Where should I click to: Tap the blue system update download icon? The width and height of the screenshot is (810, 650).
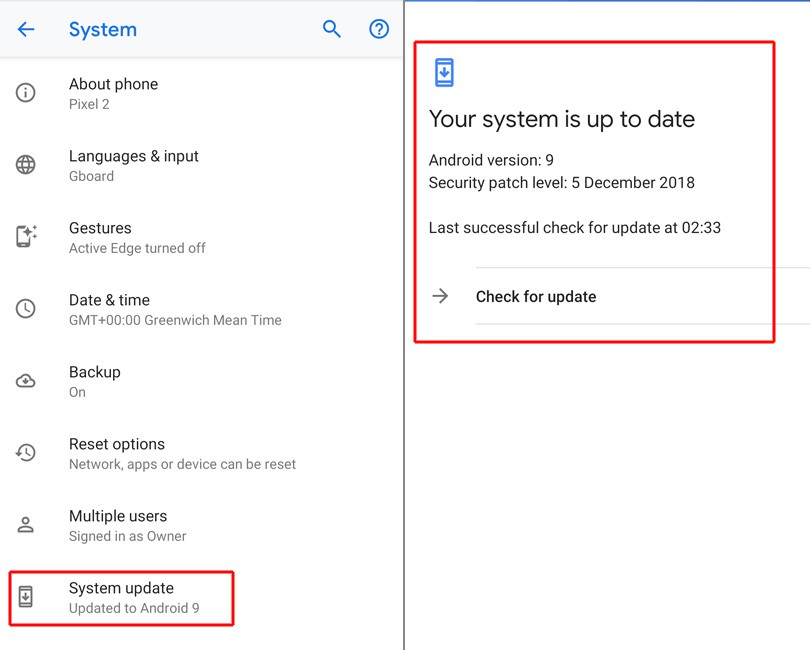coord(444,73)
